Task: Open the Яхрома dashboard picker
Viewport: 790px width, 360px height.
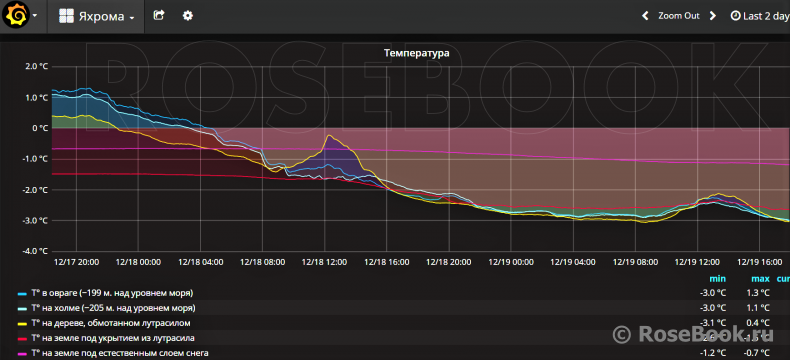Action: click(x=96, y=16)
